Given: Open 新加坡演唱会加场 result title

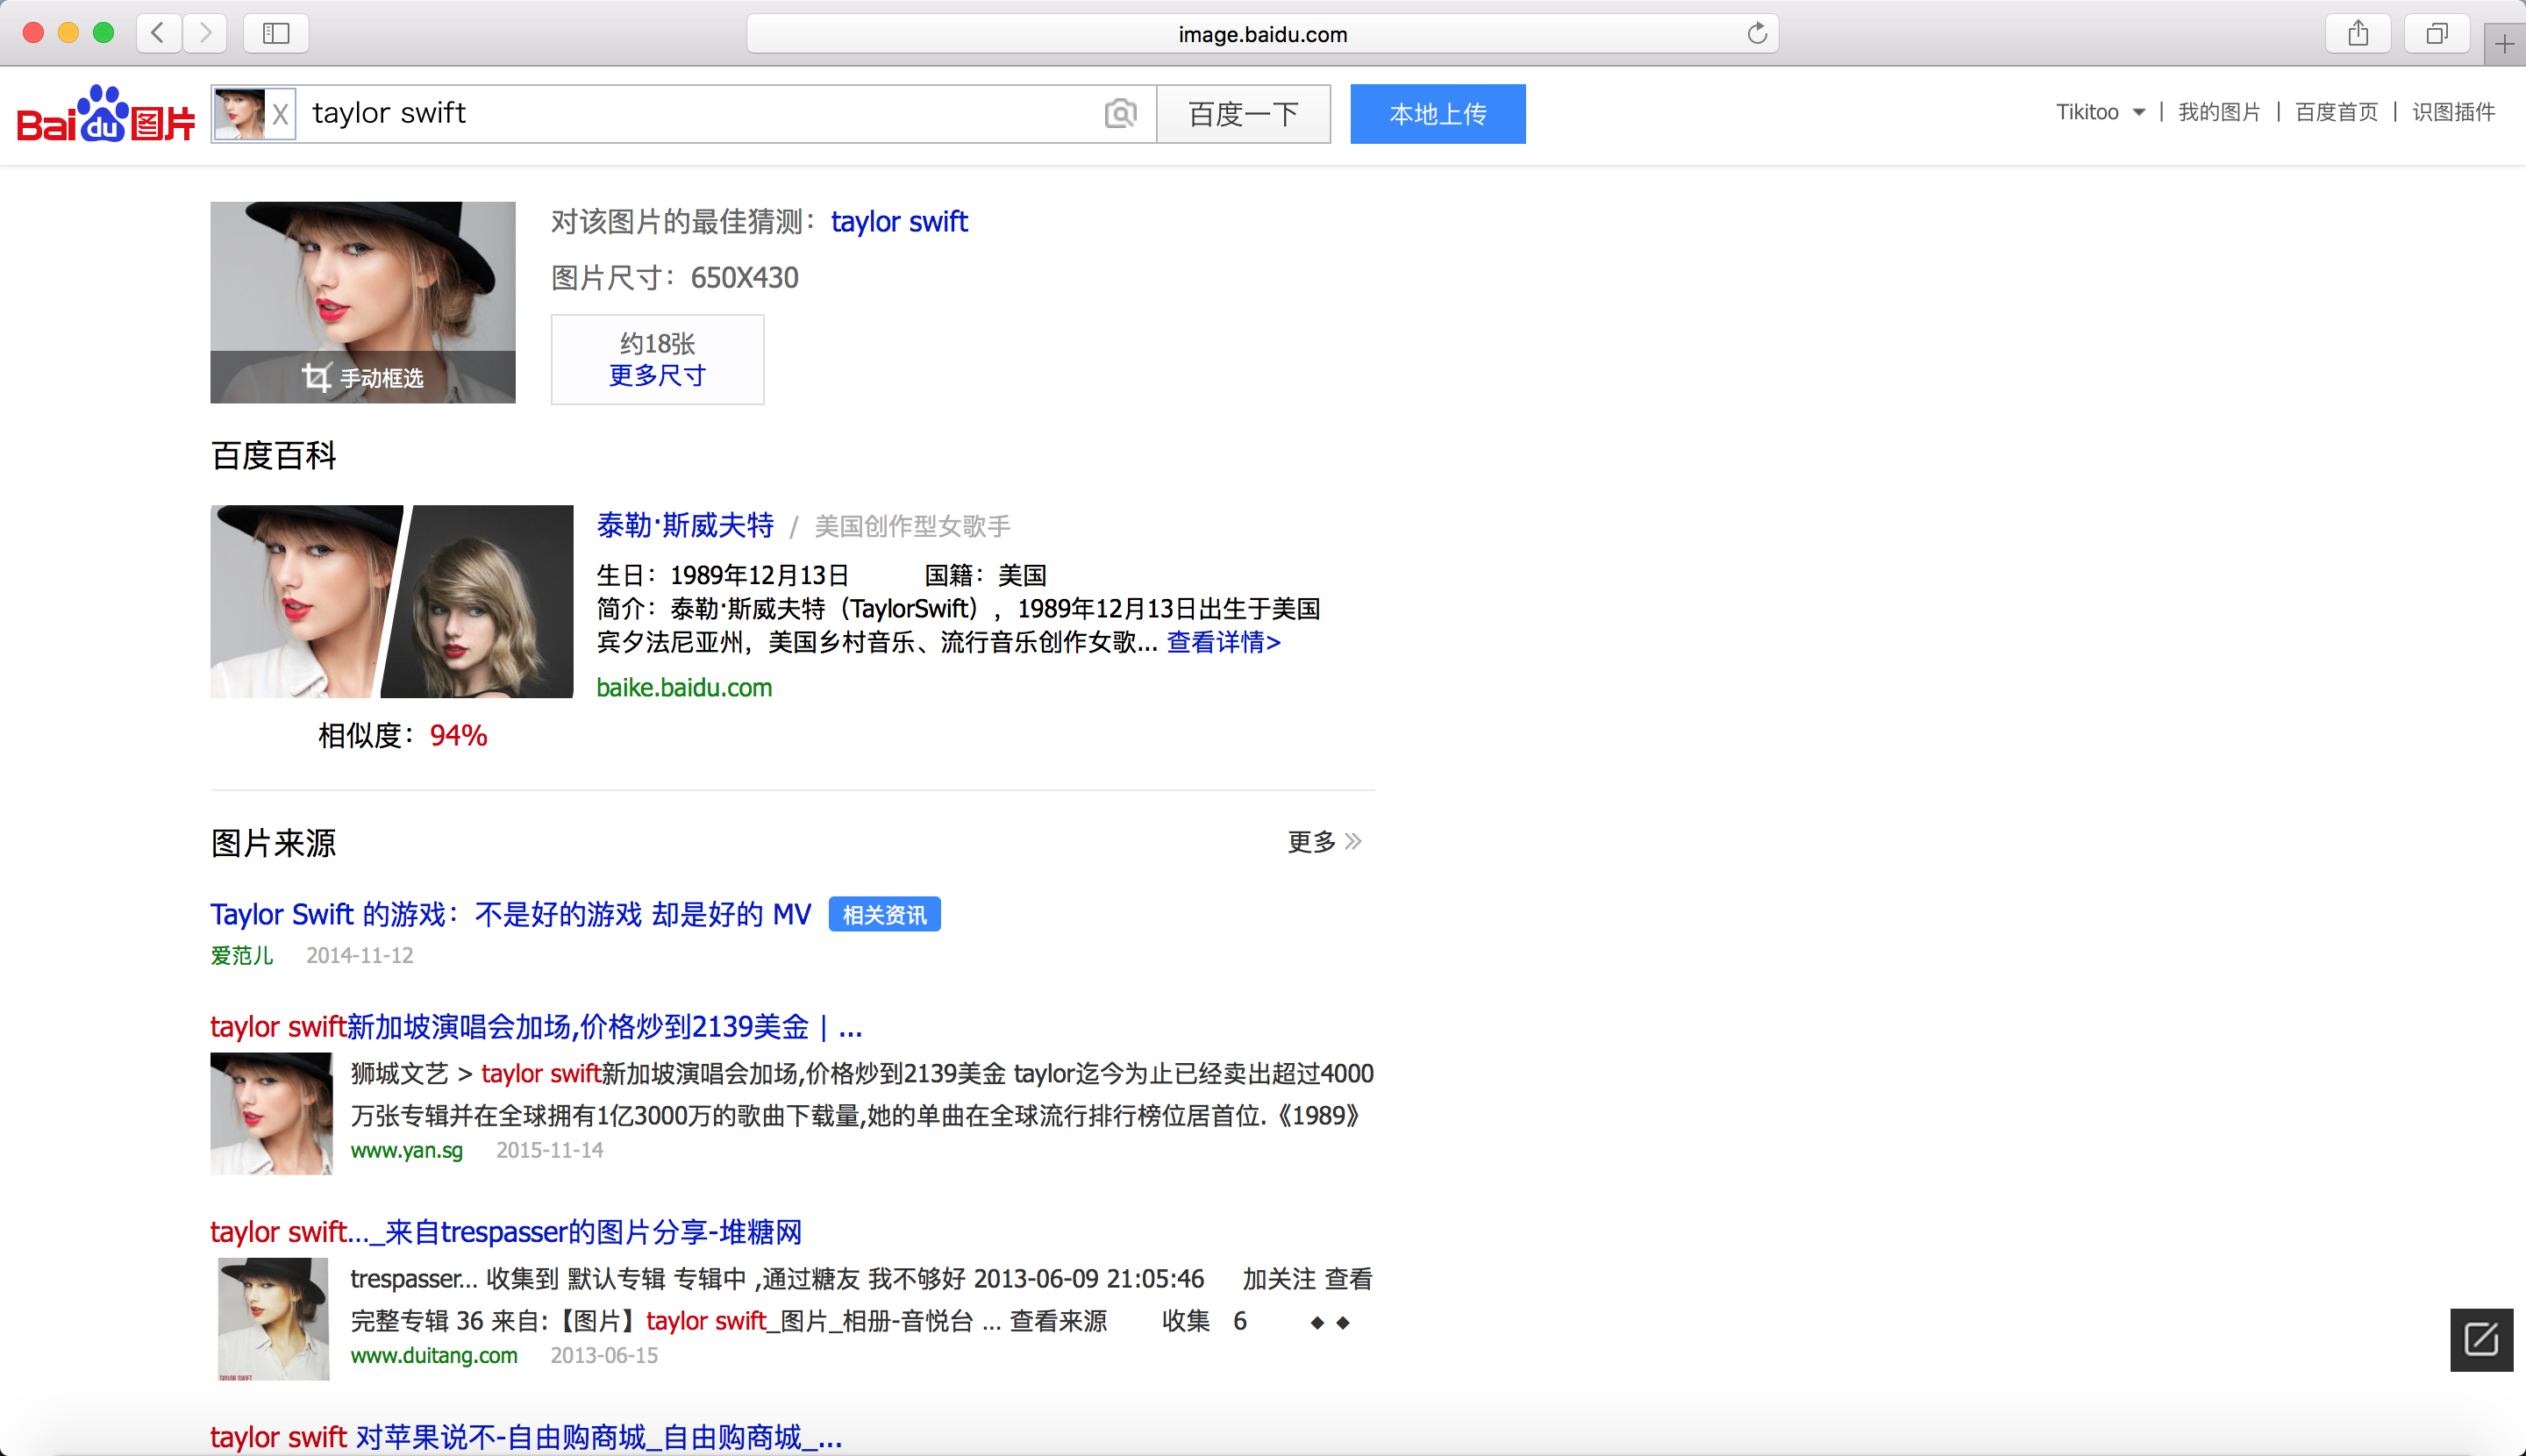Looking at the screenshot, I should point(536,1027).
